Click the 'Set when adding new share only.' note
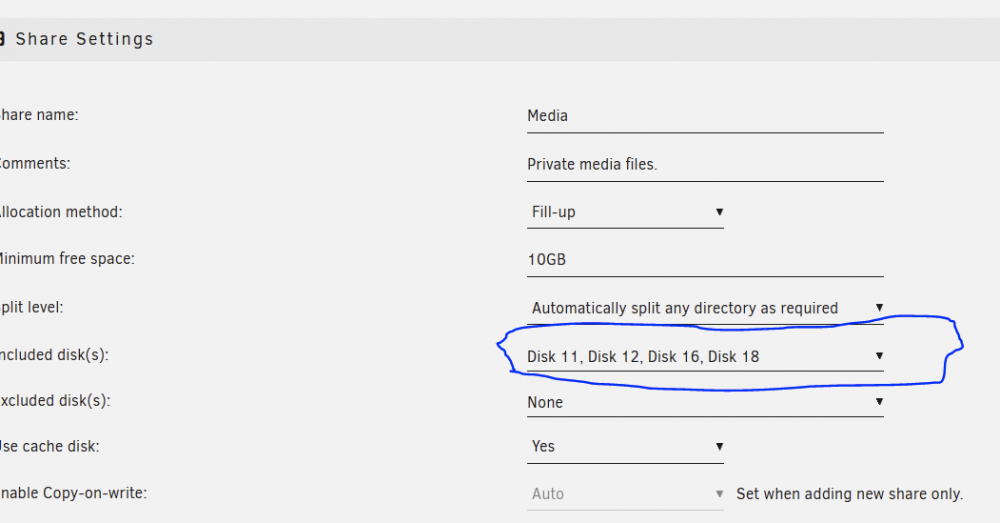 (x=849, y=494)
